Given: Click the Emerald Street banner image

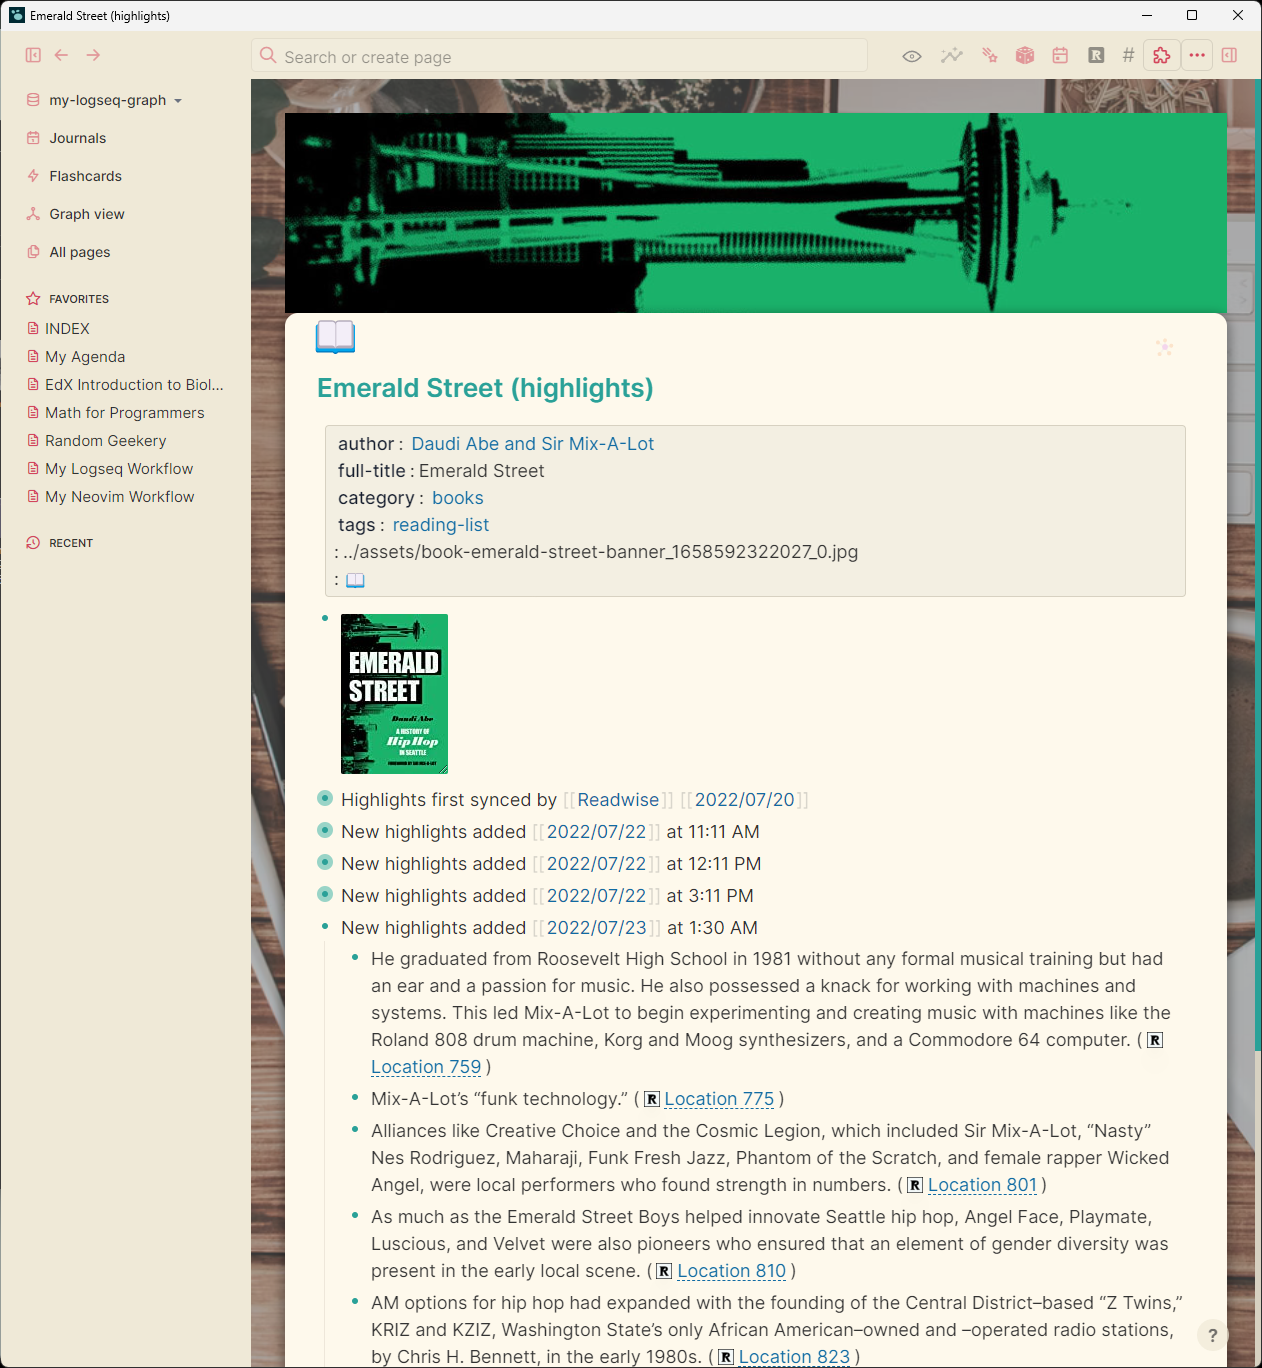Looking at the screenshot, I should point(755,213).
